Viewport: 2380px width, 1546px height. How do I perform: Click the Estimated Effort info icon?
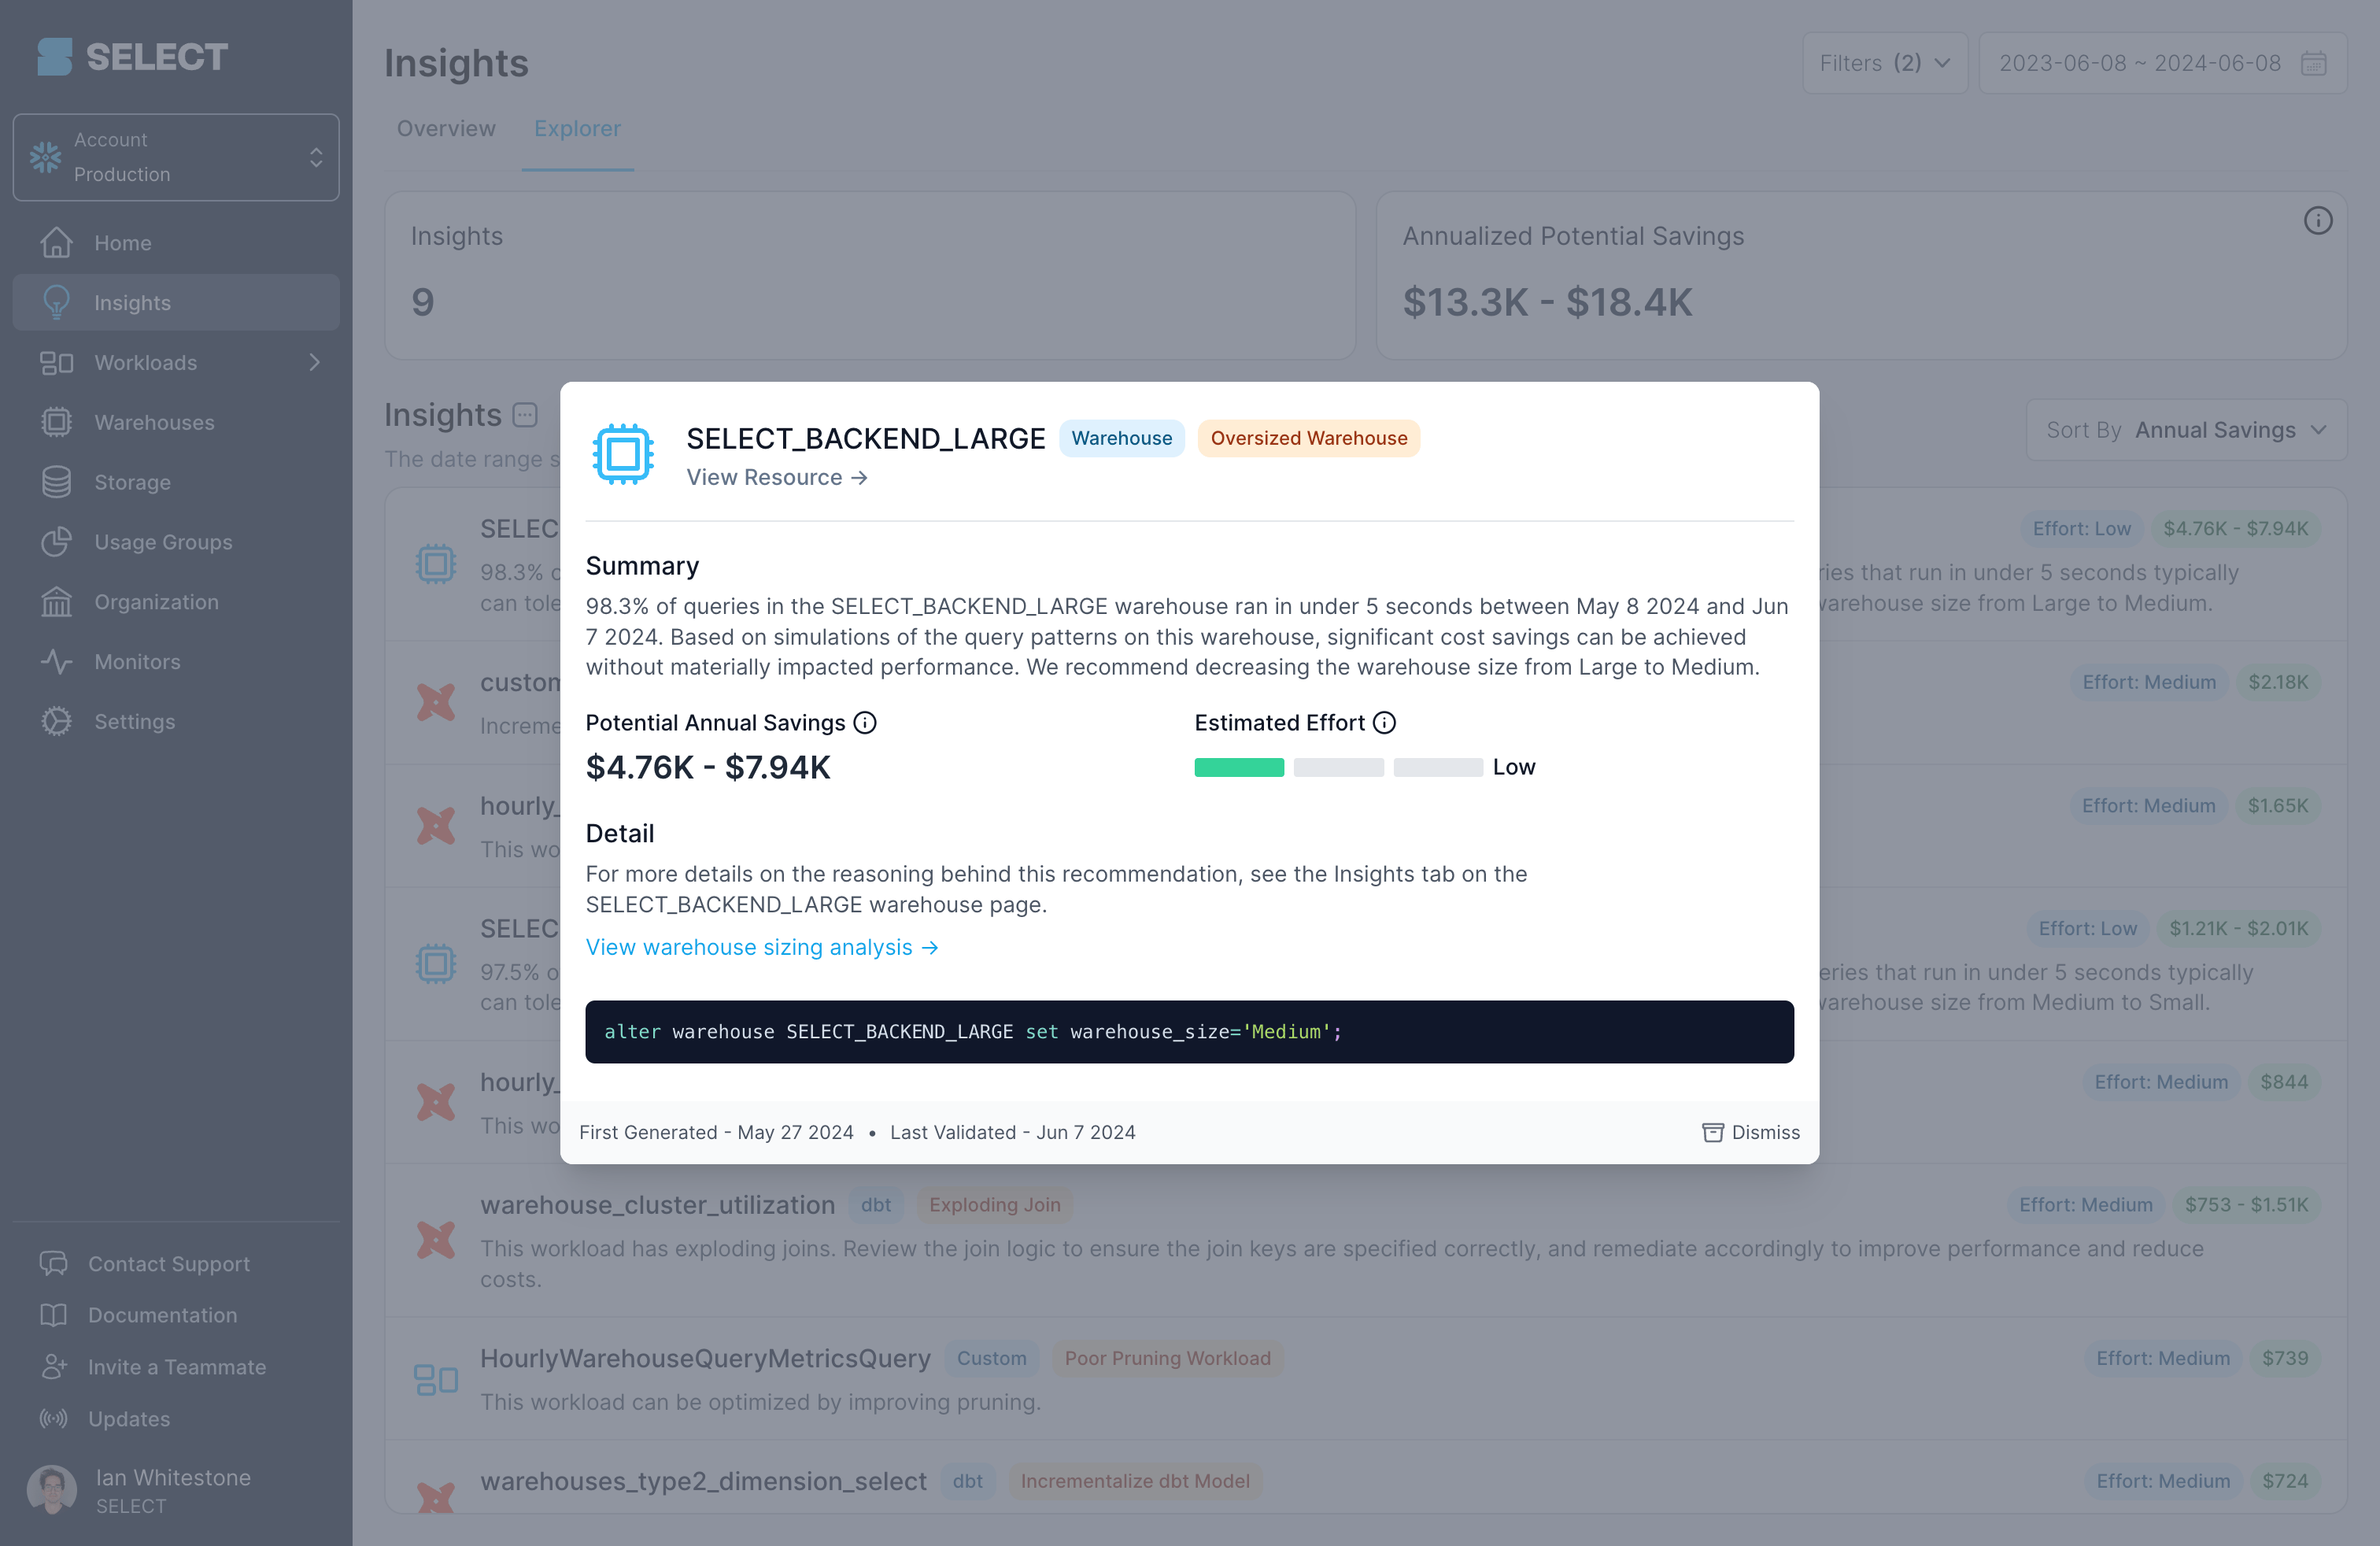pyautogui.click(x=1384, y=722)
